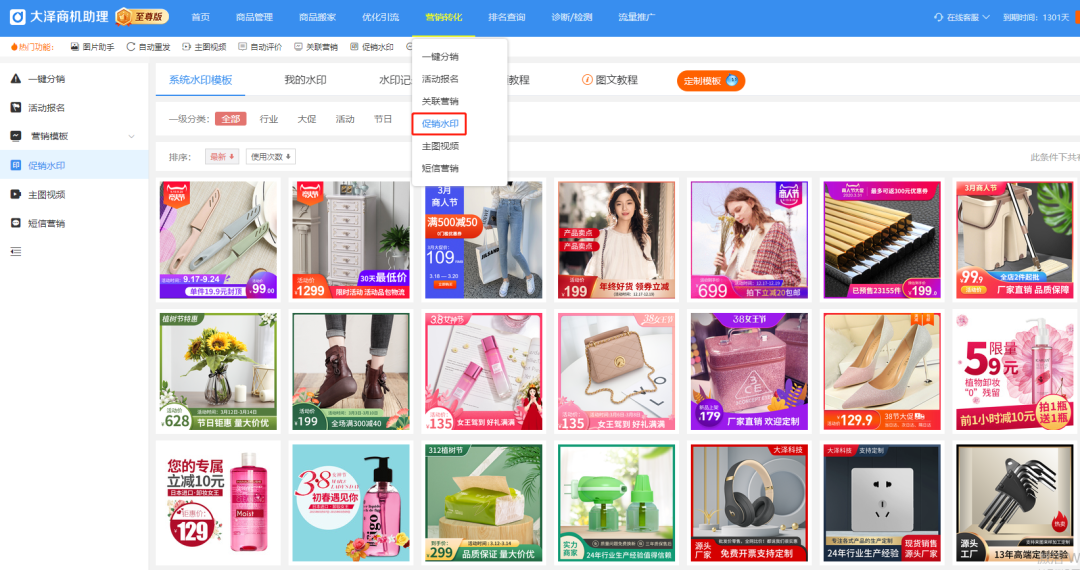This screenshot has width=1080, height=570.
Task: Open the 自动评价 hot function
Action: coord(260,47)
